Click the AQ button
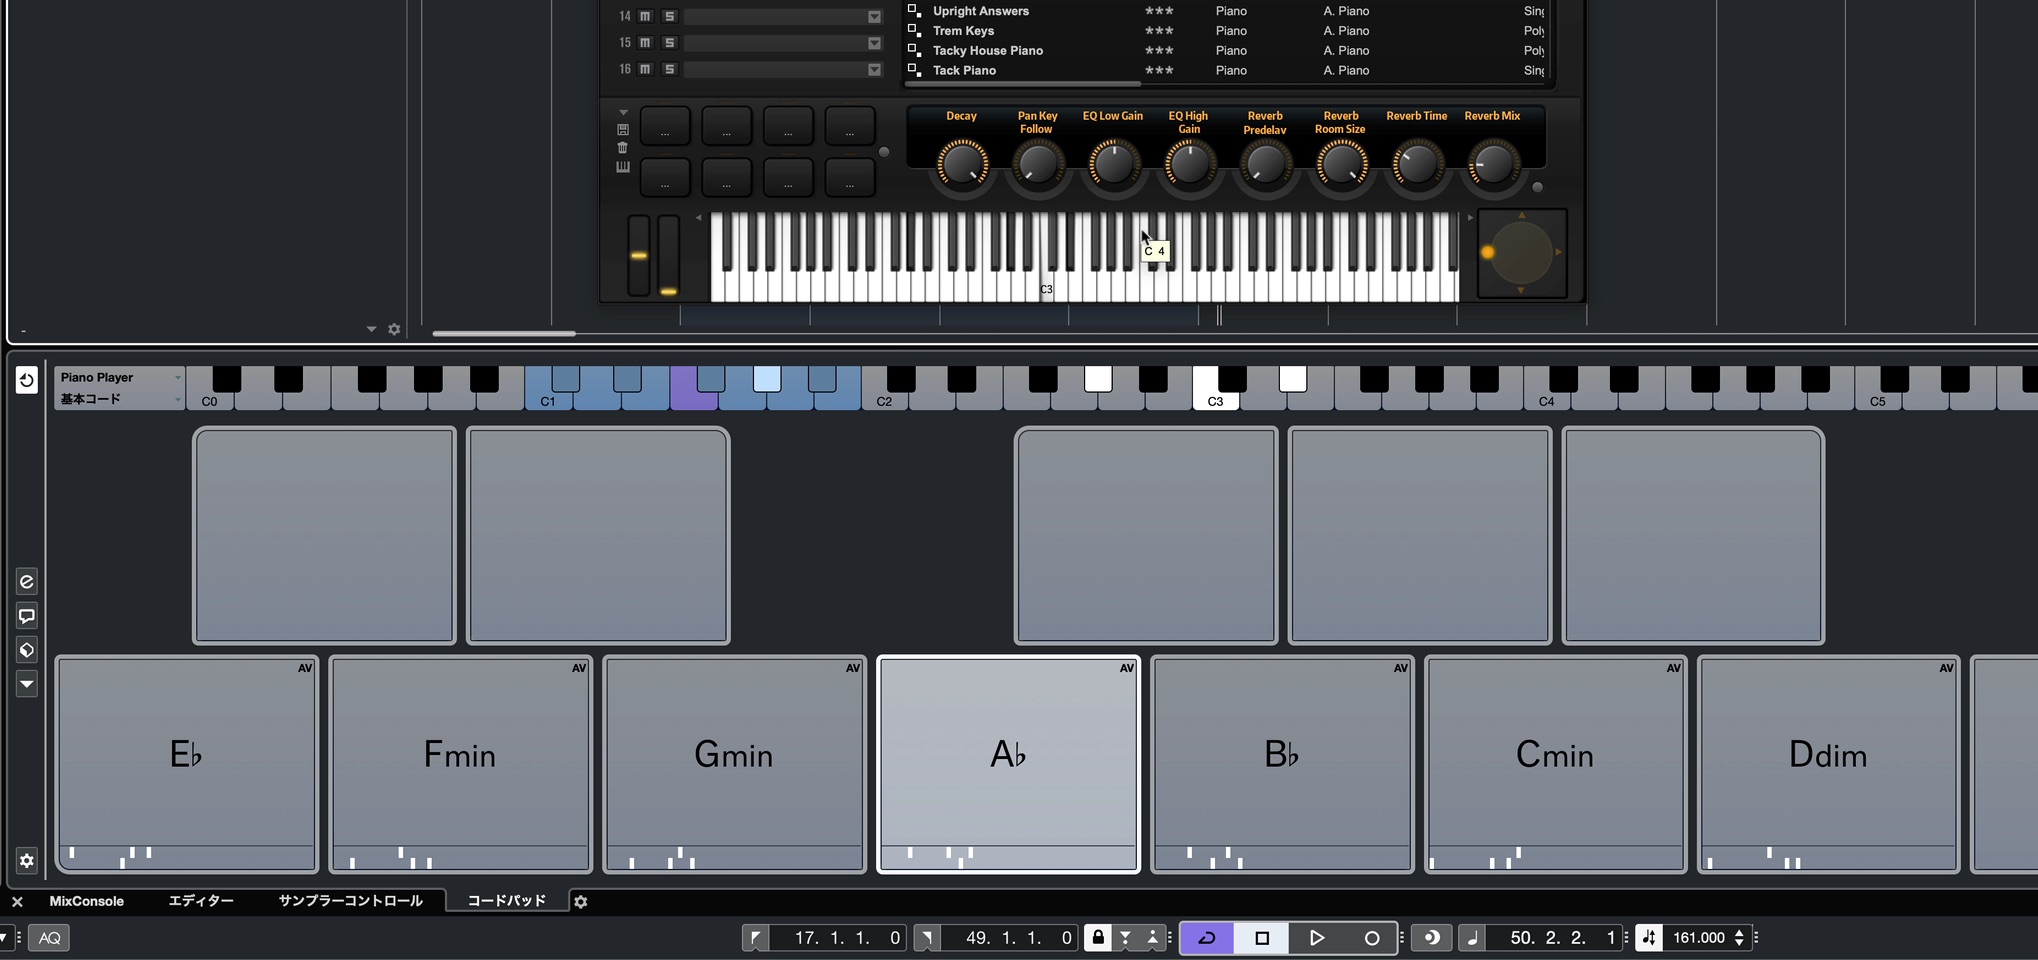2038x960 pixels. [x=49, y=938]
